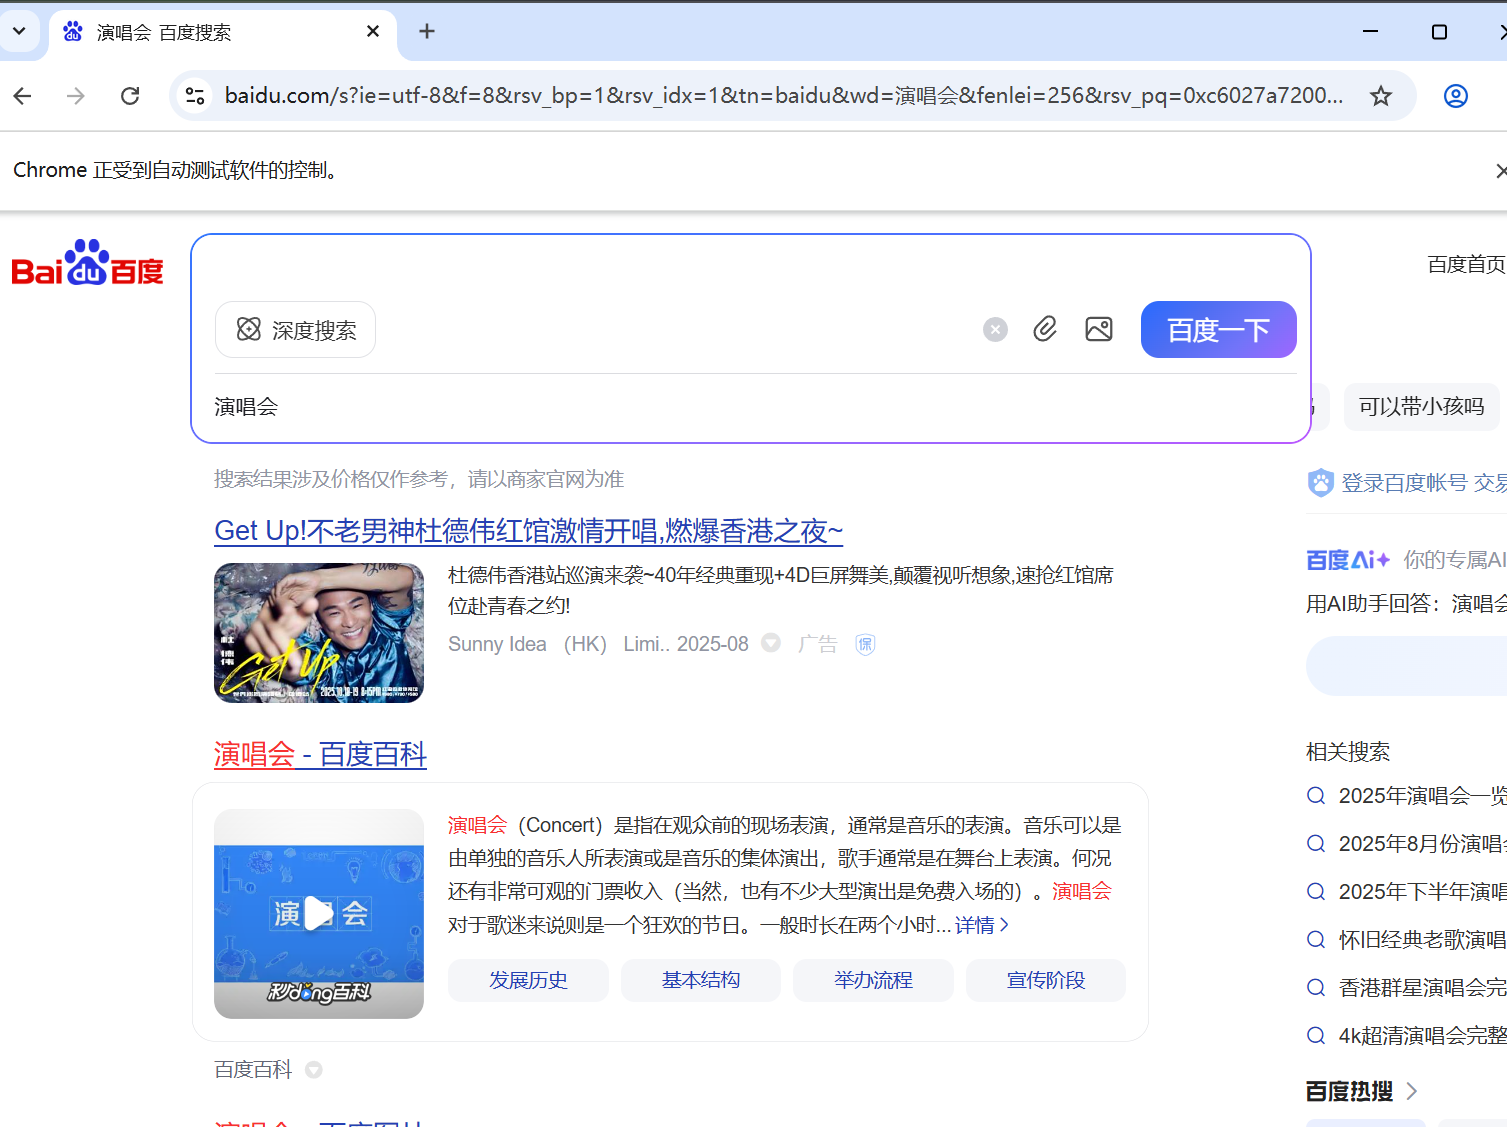Expand dropdown next to Sunny Idea 2025-08
This screenshot has width=1507, height=1127.
click(x=771, y=643)
